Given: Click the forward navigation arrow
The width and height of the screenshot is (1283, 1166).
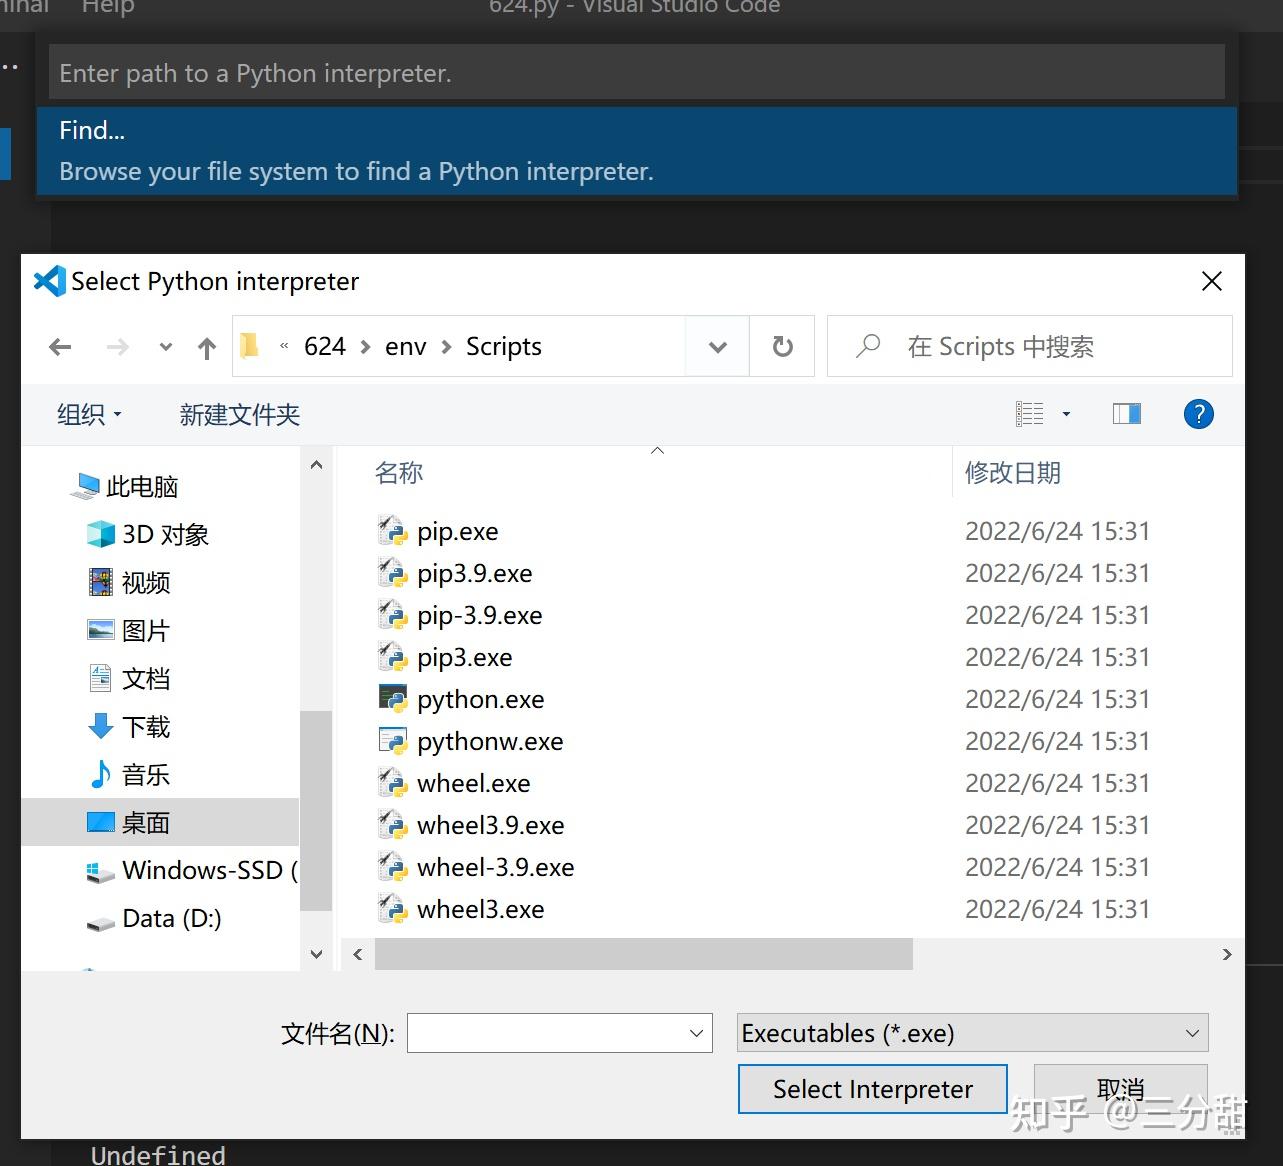Looking at the screenshot, I should tap(117, 346).
